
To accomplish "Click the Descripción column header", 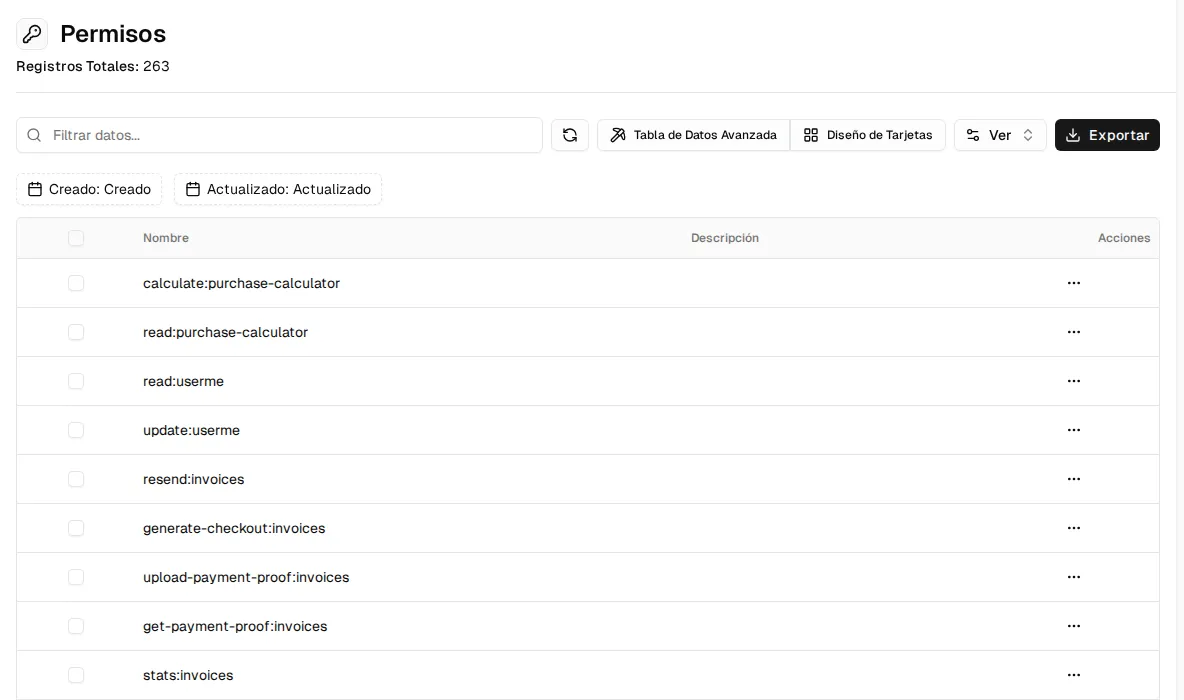I will click(725, 238).
